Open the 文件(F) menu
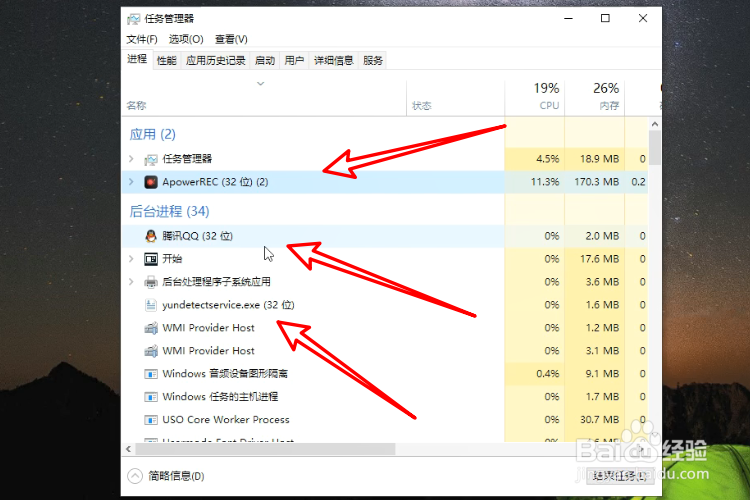This screenshot has height=500, width=750. pos(142,39)
